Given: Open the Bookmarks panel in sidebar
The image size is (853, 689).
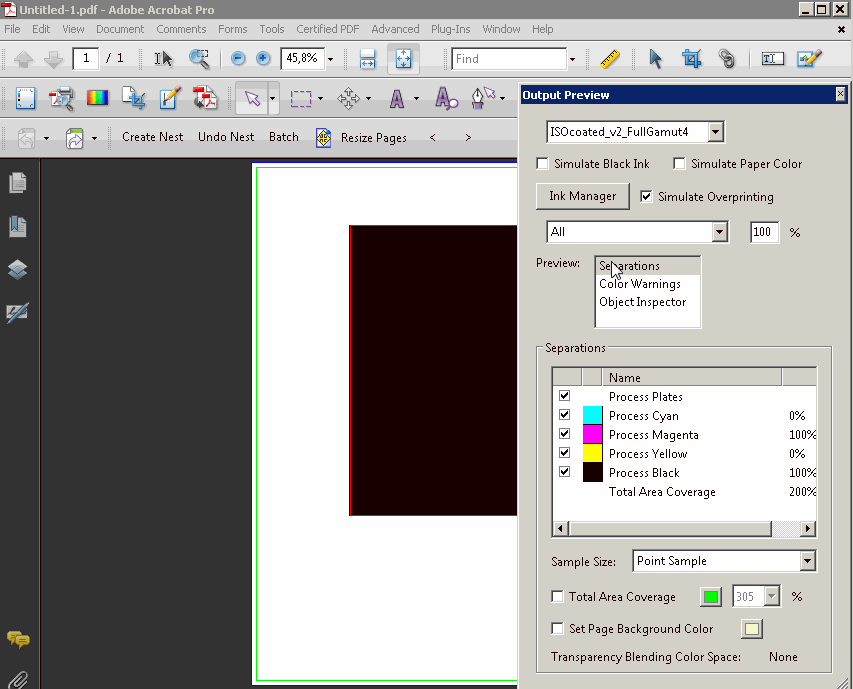Looking at the screenshot, I should click(17, 227).
